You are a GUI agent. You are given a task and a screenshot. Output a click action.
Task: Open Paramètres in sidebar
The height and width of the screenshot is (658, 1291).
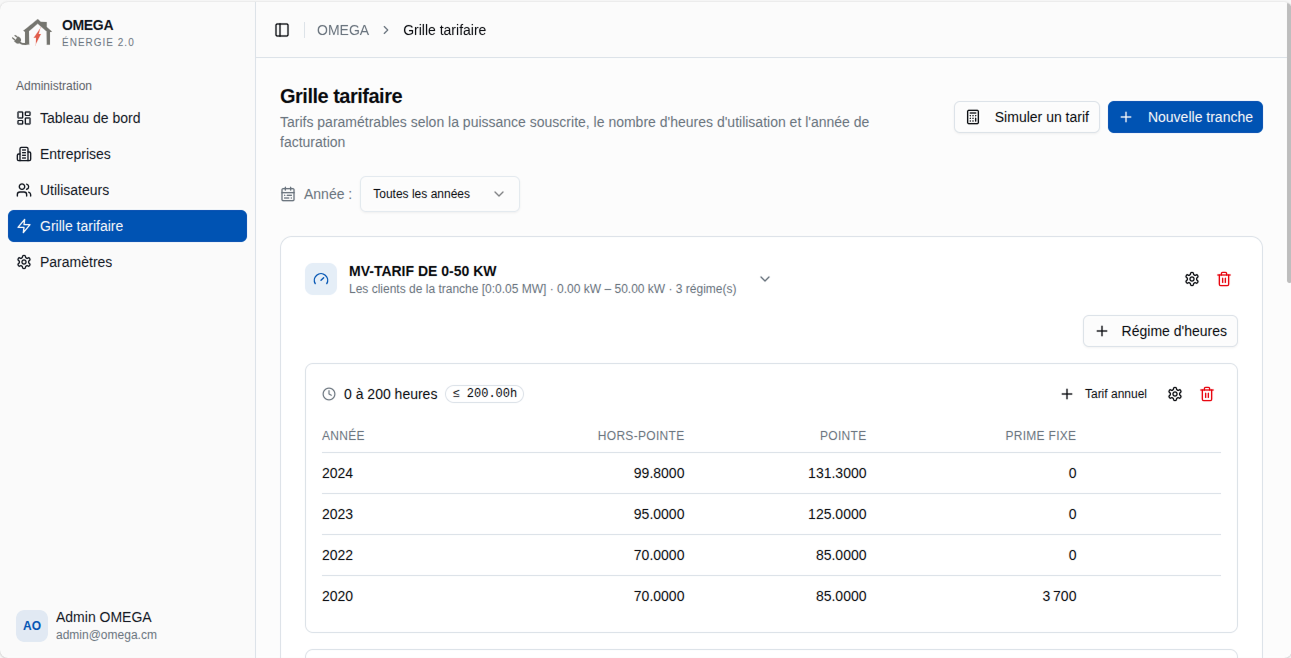[x=127, y=262]
